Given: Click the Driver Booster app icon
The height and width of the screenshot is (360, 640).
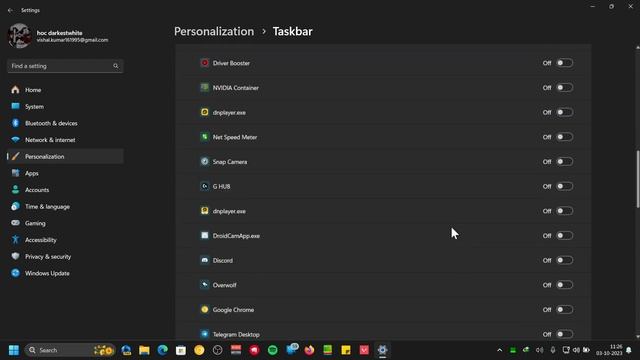Looking at the screenshot, I should 204,63.
